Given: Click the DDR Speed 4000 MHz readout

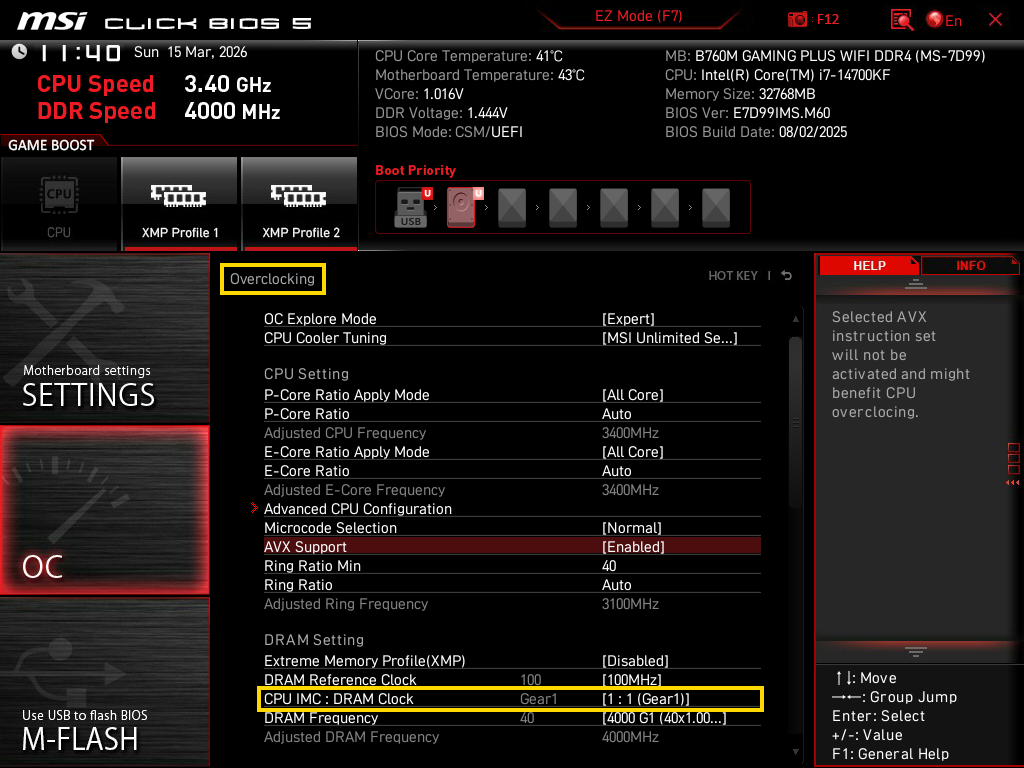Looking at the screenshot, I should pyautogui.click(x=159, y=111).
